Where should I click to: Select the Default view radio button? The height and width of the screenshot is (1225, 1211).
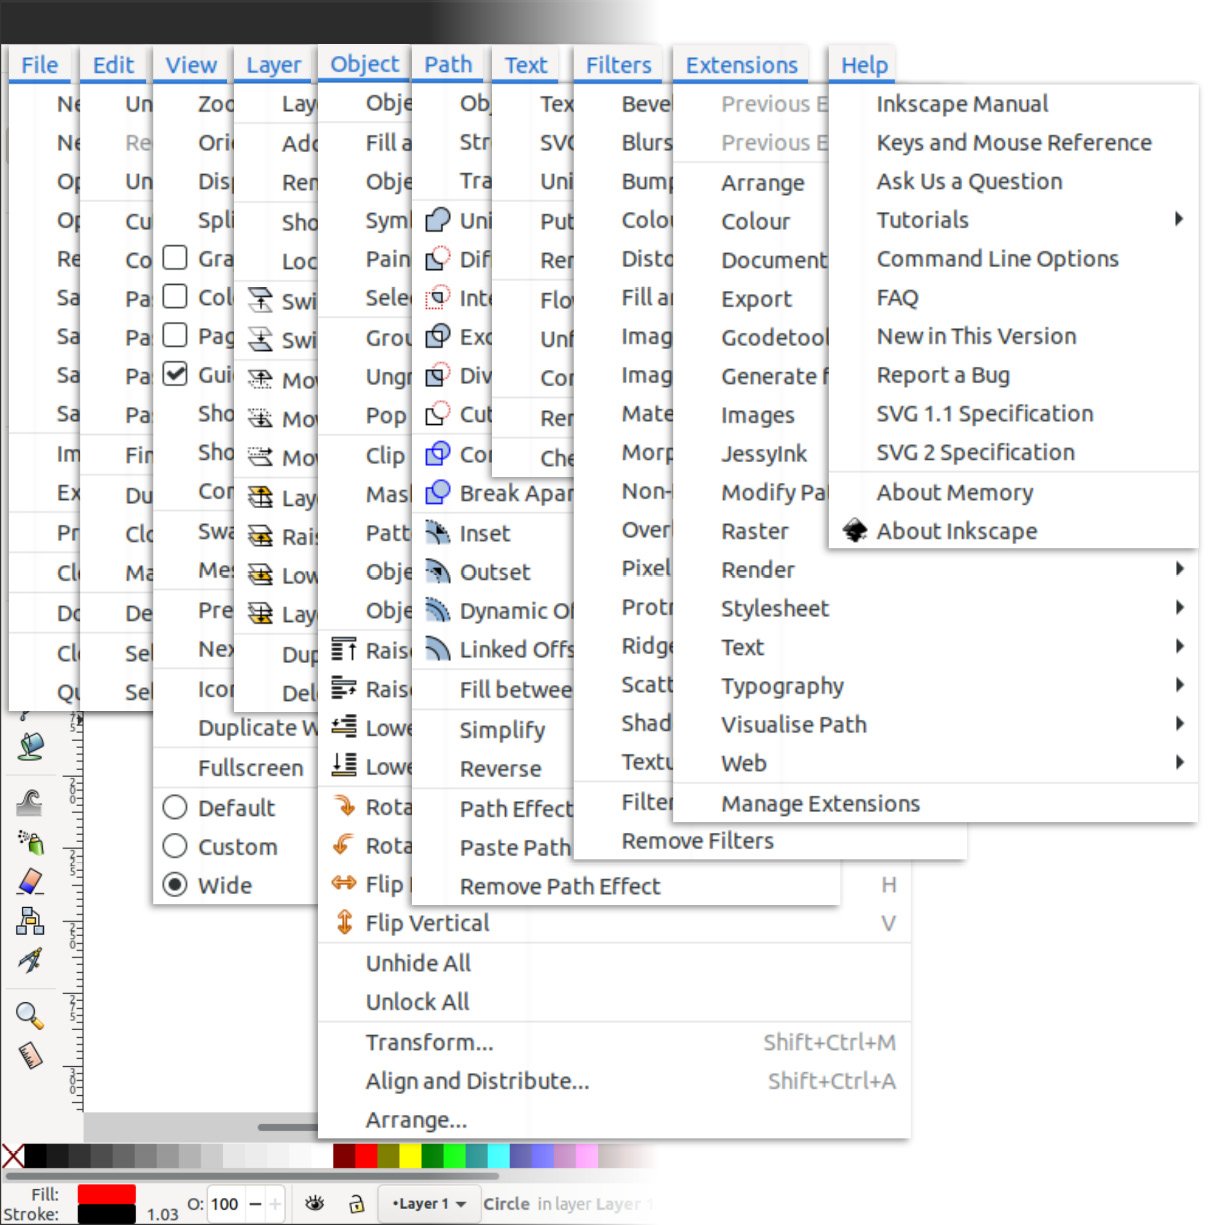coord(175,807)
